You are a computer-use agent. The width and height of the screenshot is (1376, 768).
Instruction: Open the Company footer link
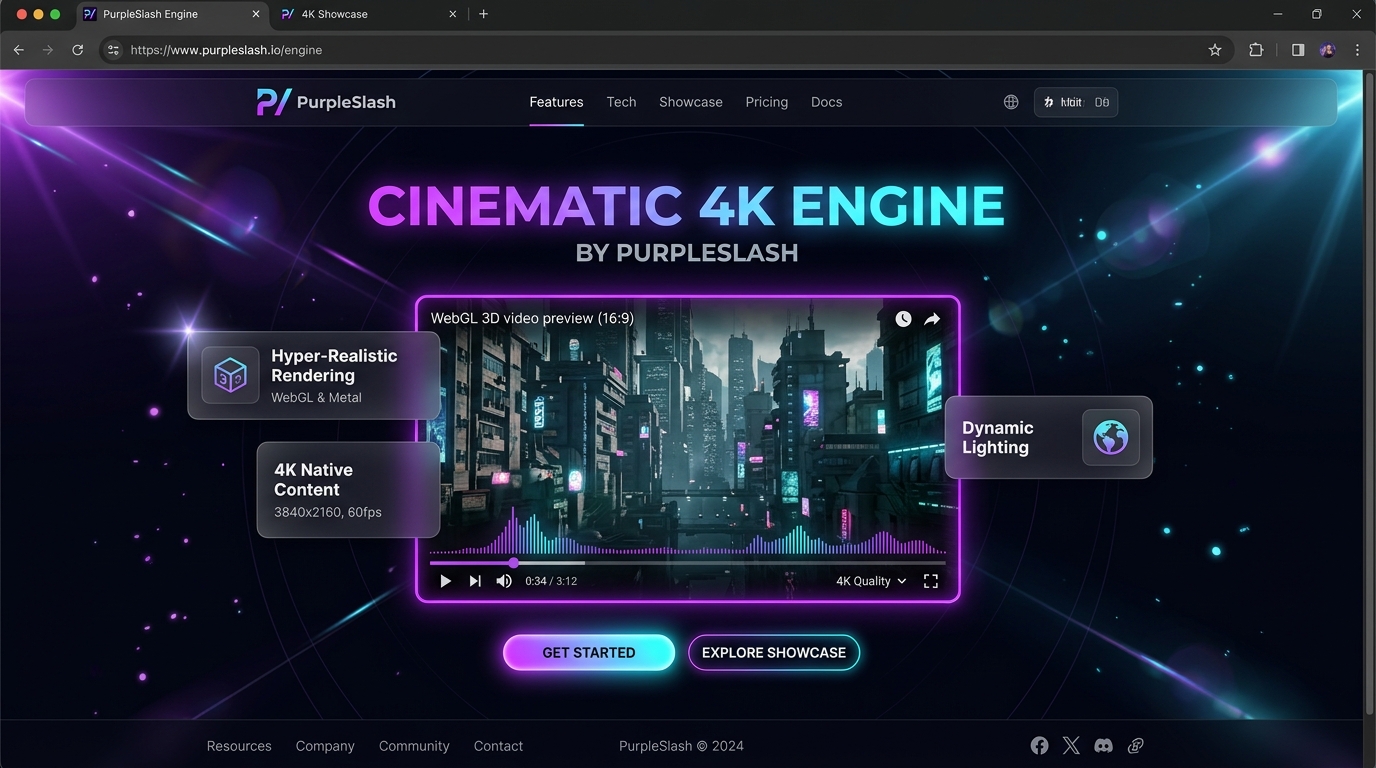(x=325, y=746)
